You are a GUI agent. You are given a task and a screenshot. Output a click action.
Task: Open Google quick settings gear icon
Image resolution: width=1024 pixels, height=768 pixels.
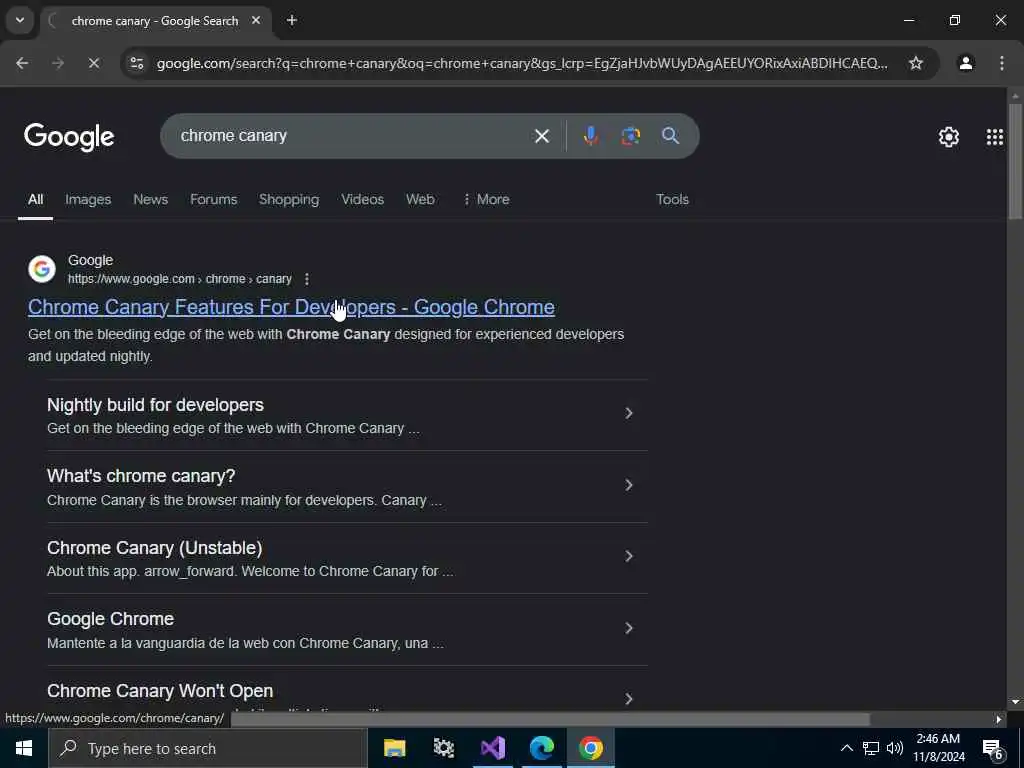point(948,137)
